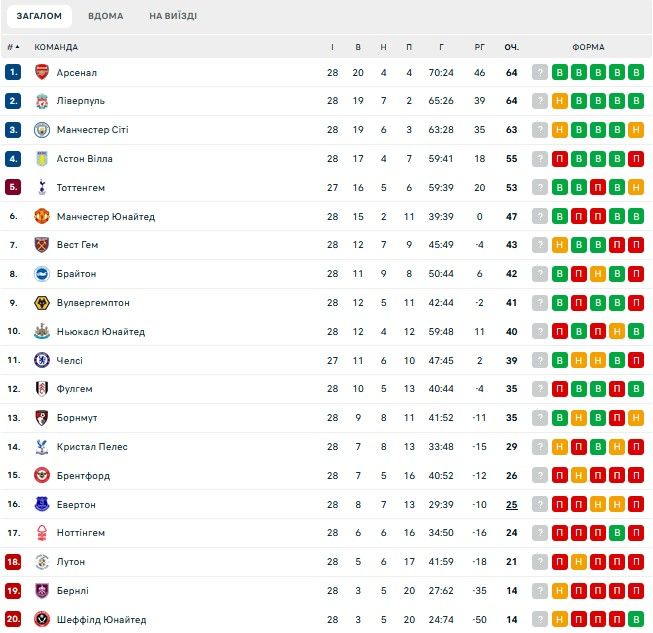Click the Liverpool club crest icon
The image size is (653, 633).
coord(41,101)
